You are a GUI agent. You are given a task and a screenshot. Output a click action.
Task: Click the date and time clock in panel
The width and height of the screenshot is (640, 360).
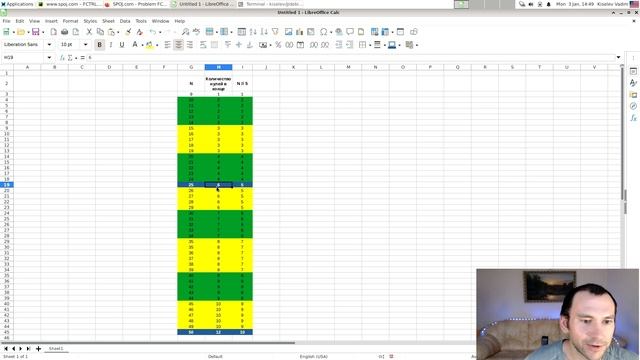point(575,4)
